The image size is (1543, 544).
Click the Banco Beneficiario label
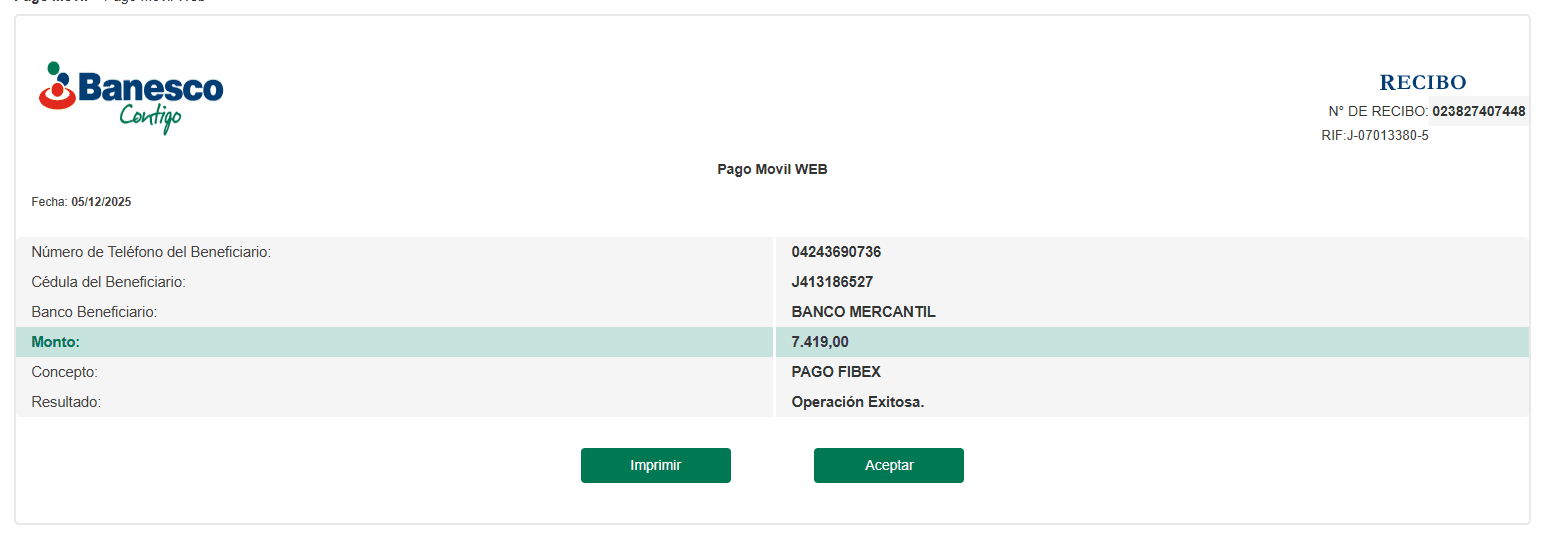[94, 312]
